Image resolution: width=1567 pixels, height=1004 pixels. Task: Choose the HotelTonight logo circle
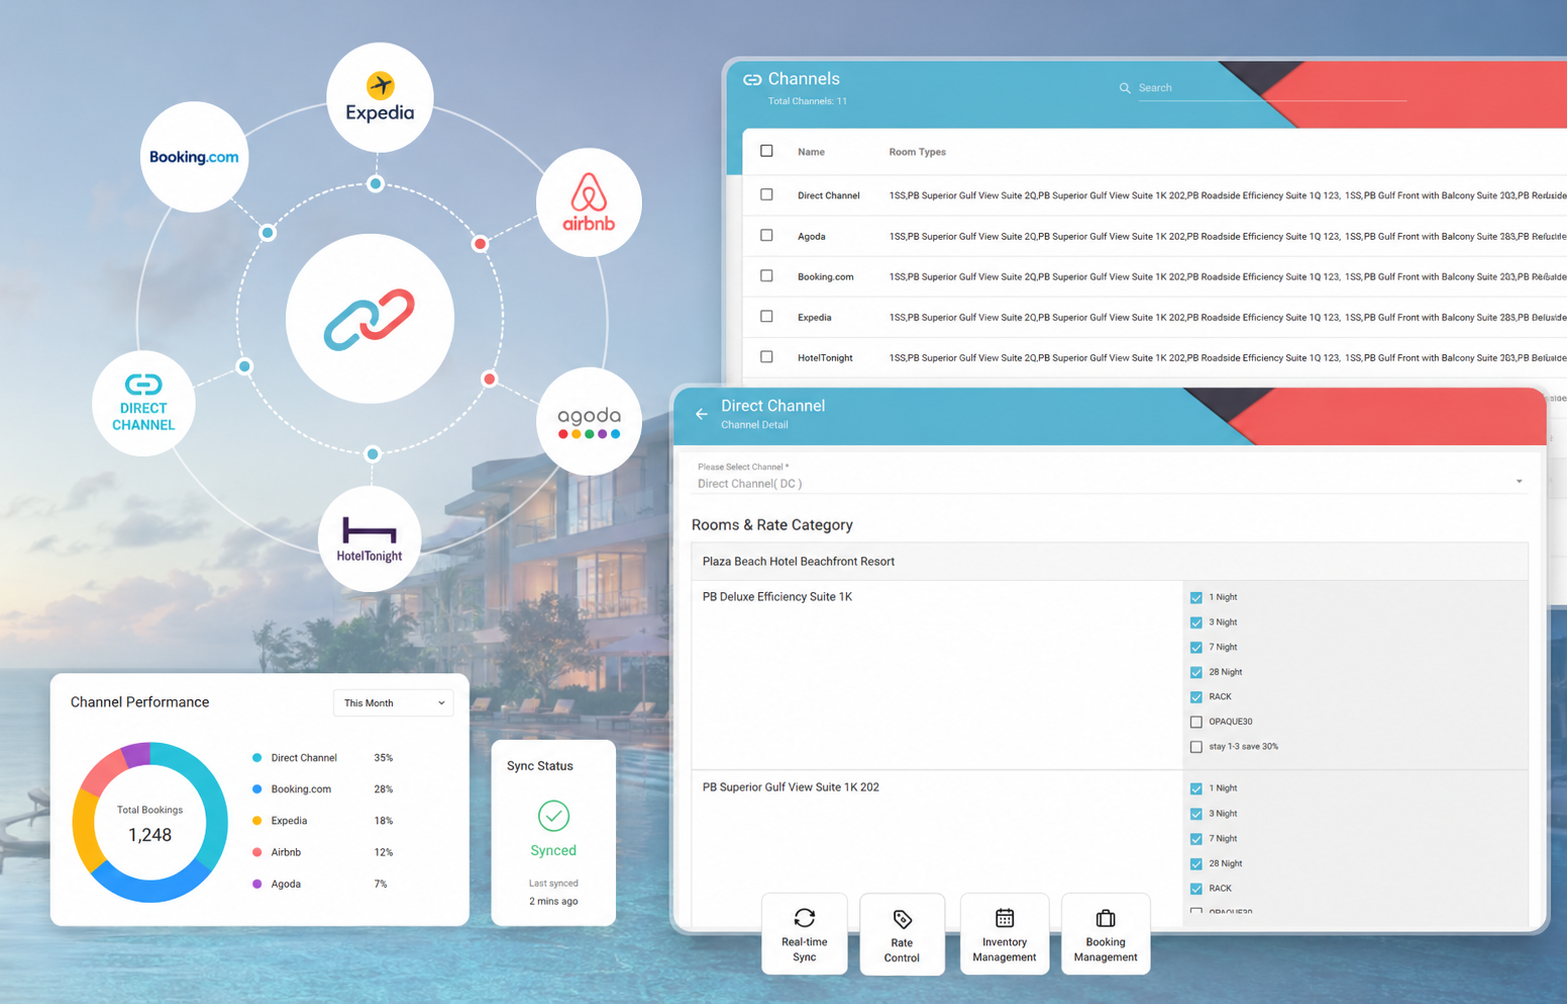click(369, 538)
